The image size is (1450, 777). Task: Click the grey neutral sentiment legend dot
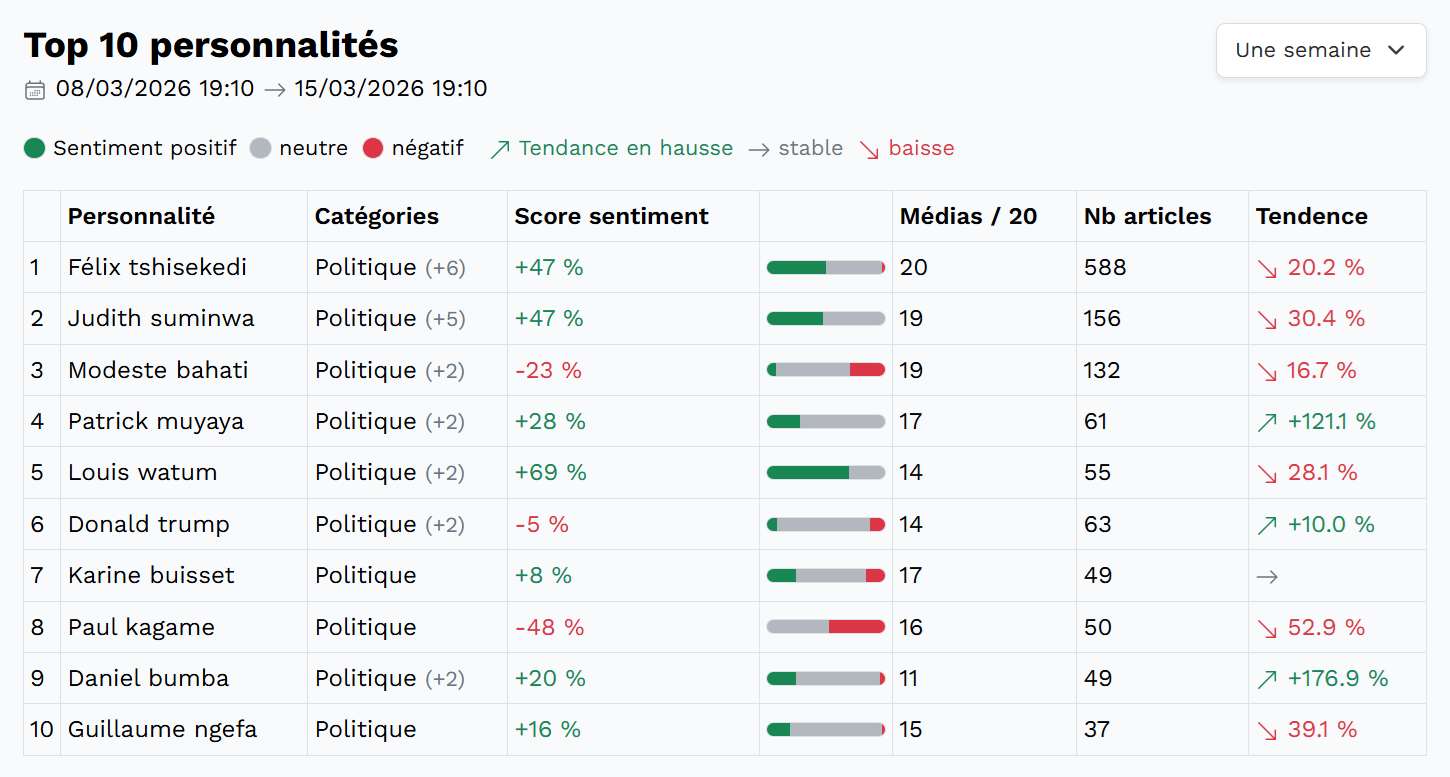click(x=258, y=147)
